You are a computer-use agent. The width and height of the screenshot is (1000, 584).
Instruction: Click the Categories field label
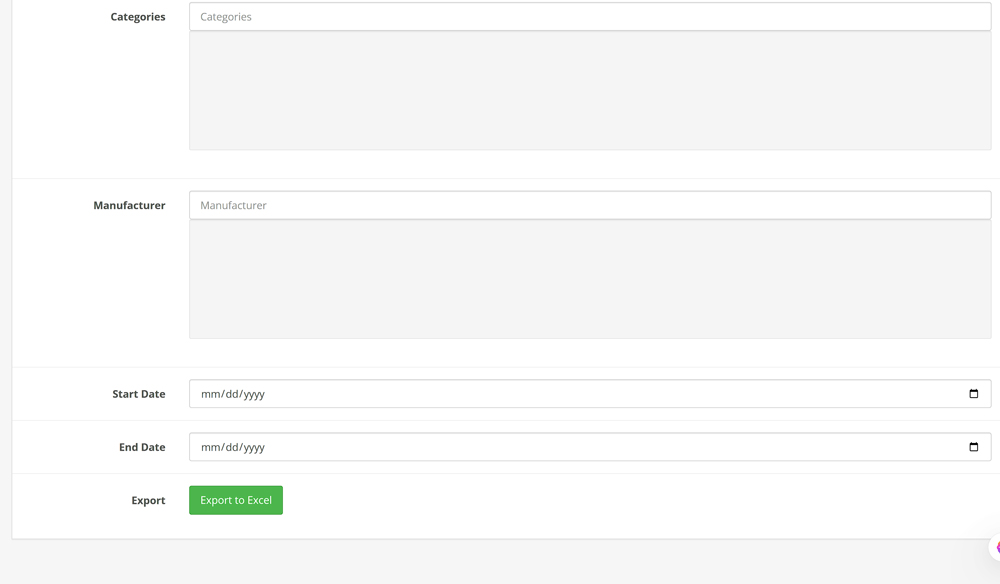[138, 17]
